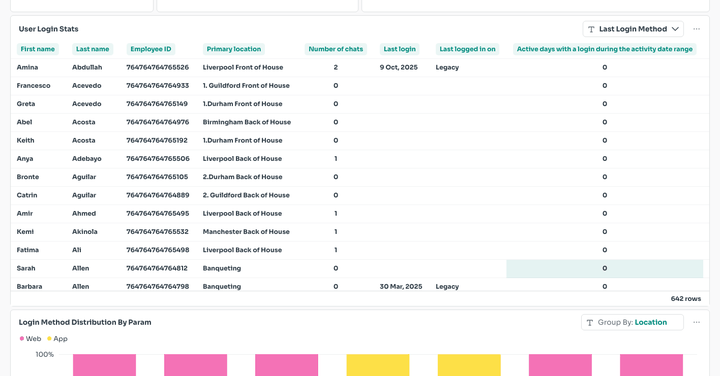
Task: Click the cell 'Adebayo'
Action: 87,159
